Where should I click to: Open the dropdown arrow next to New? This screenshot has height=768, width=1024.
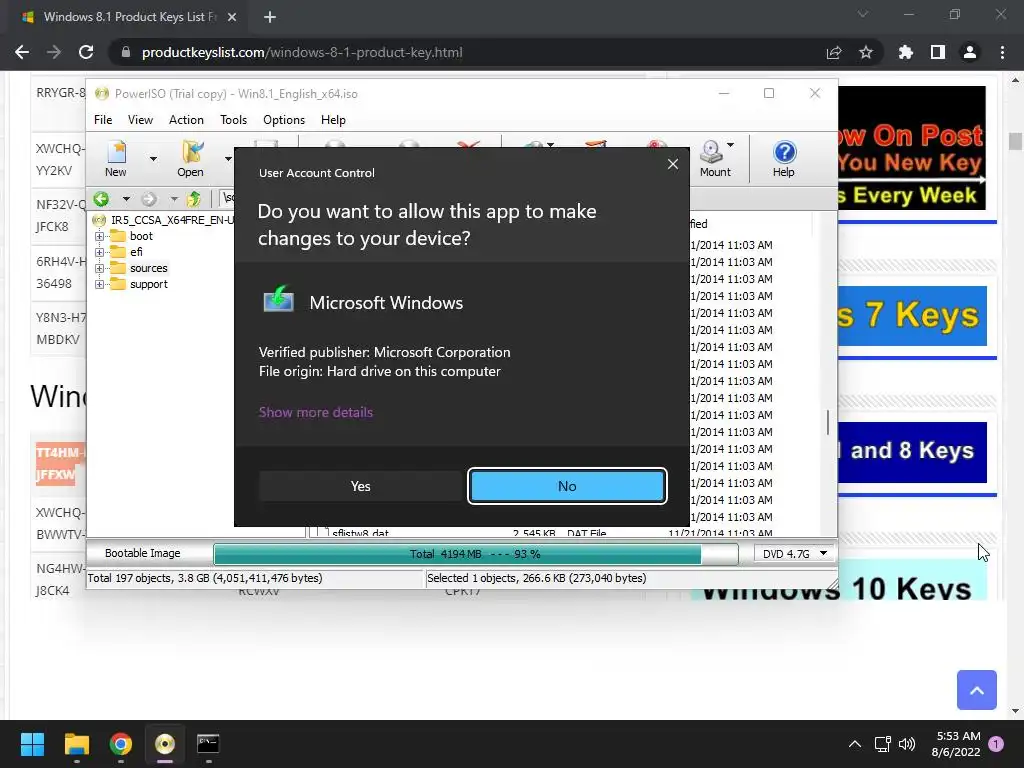pyautogui.click(x=153, y=159)
